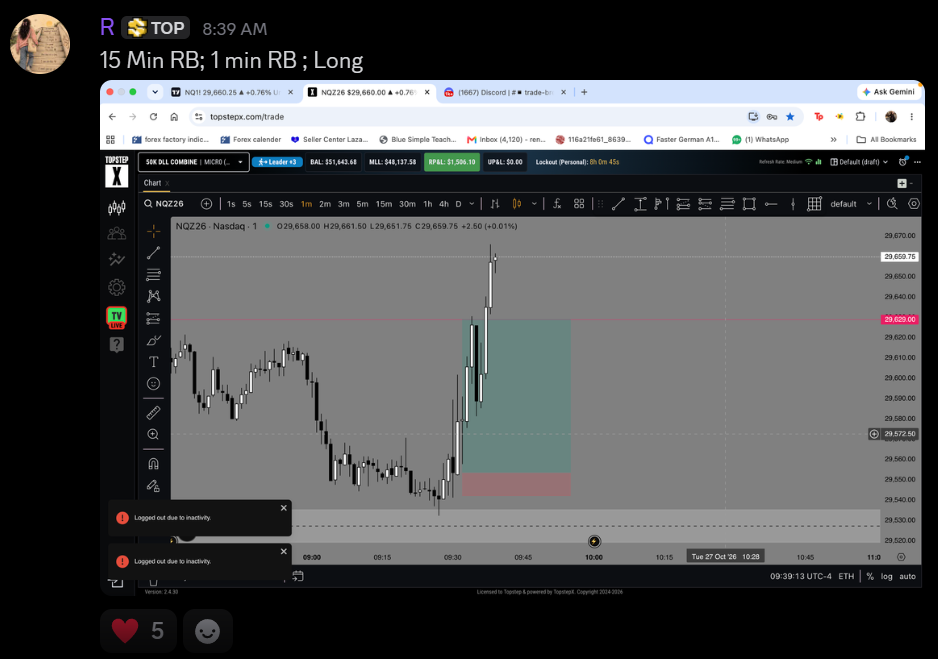Open the NQZ26 symbol search field
The image size is (938, 659).
(164, 204)
